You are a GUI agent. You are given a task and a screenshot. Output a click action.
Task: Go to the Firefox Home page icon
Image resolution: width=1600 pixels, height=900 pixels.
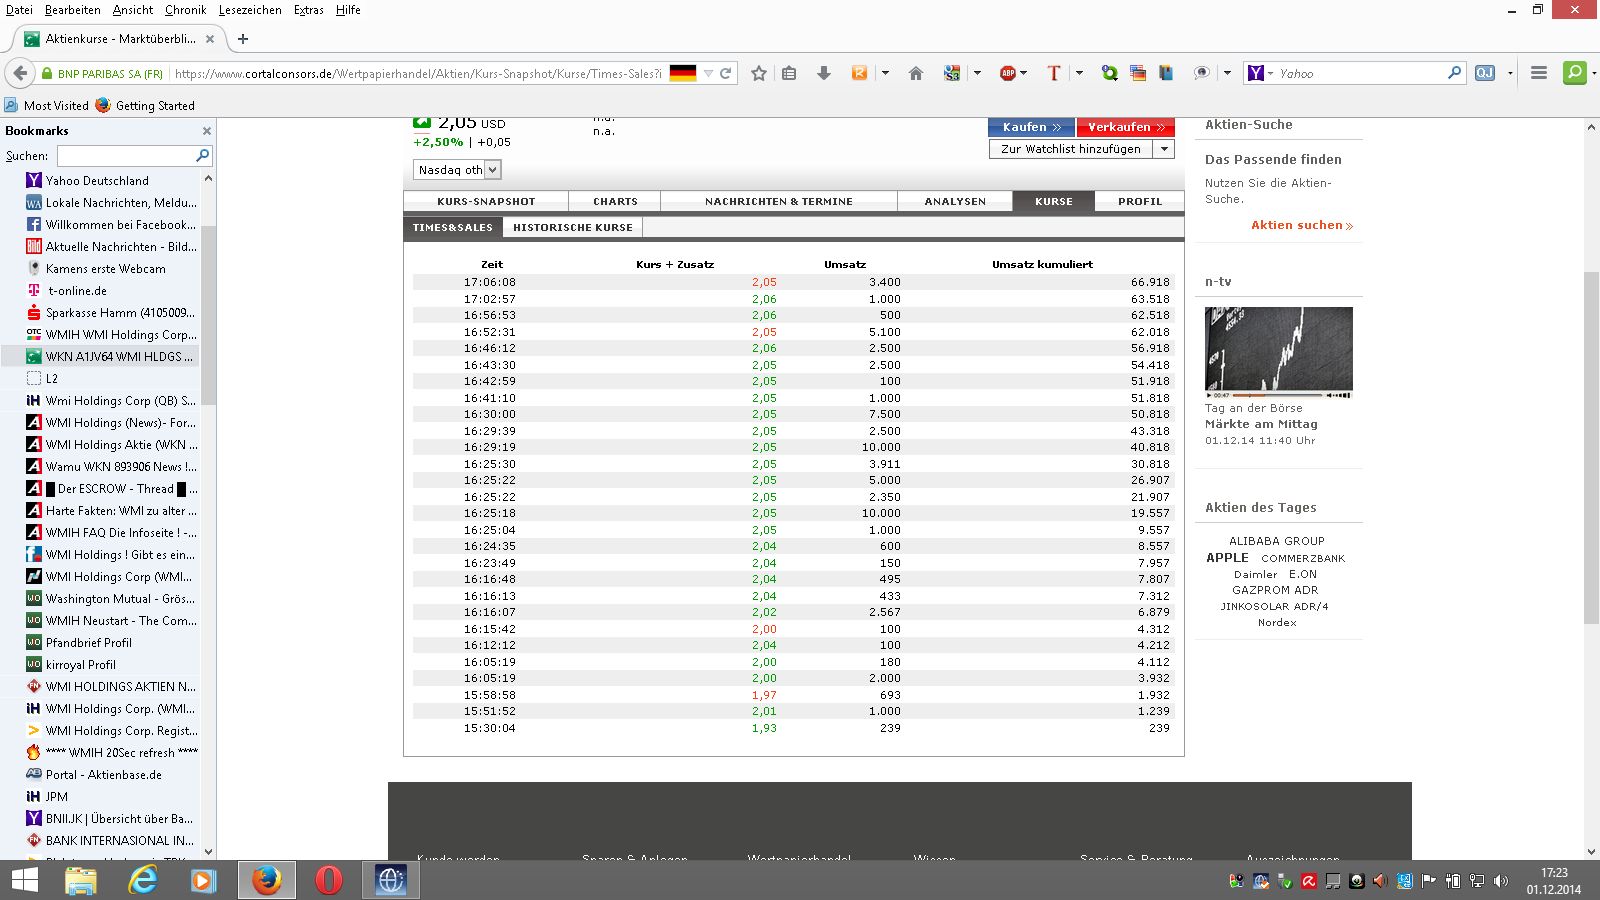pos(915,73)
